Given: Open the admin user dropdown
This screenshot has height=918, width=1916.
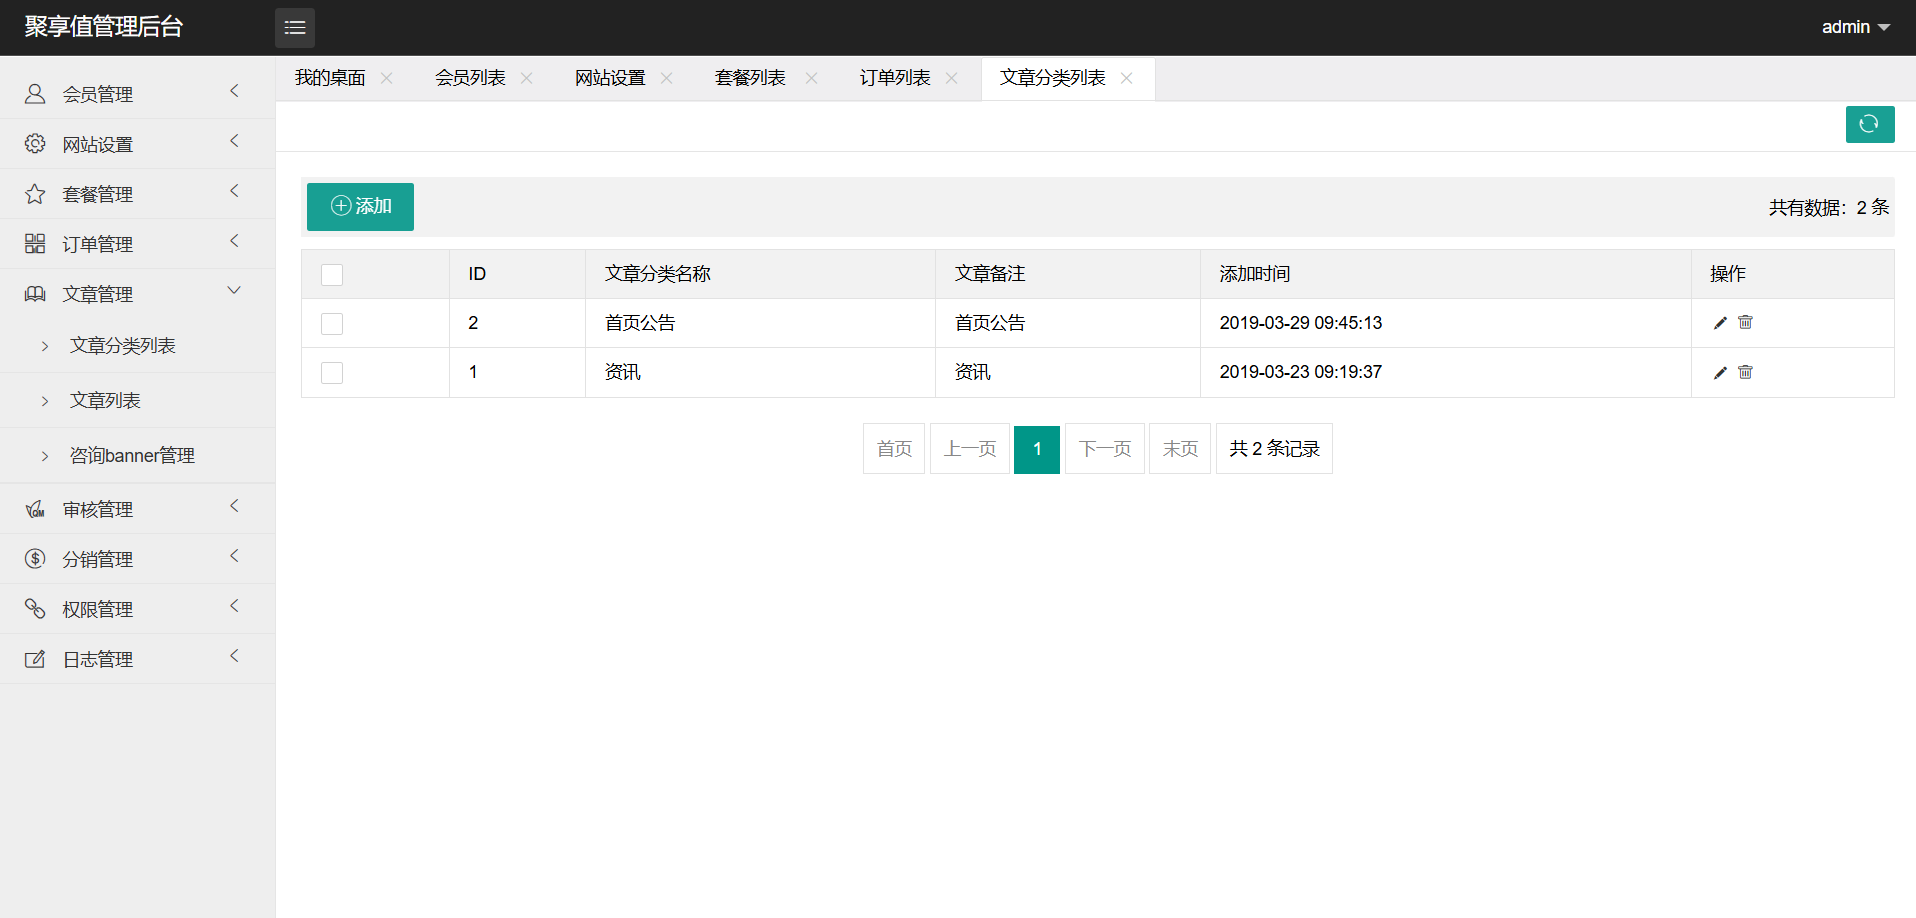Looking at the screenshot, I should pyautogui.click(x=1854, y=27).
